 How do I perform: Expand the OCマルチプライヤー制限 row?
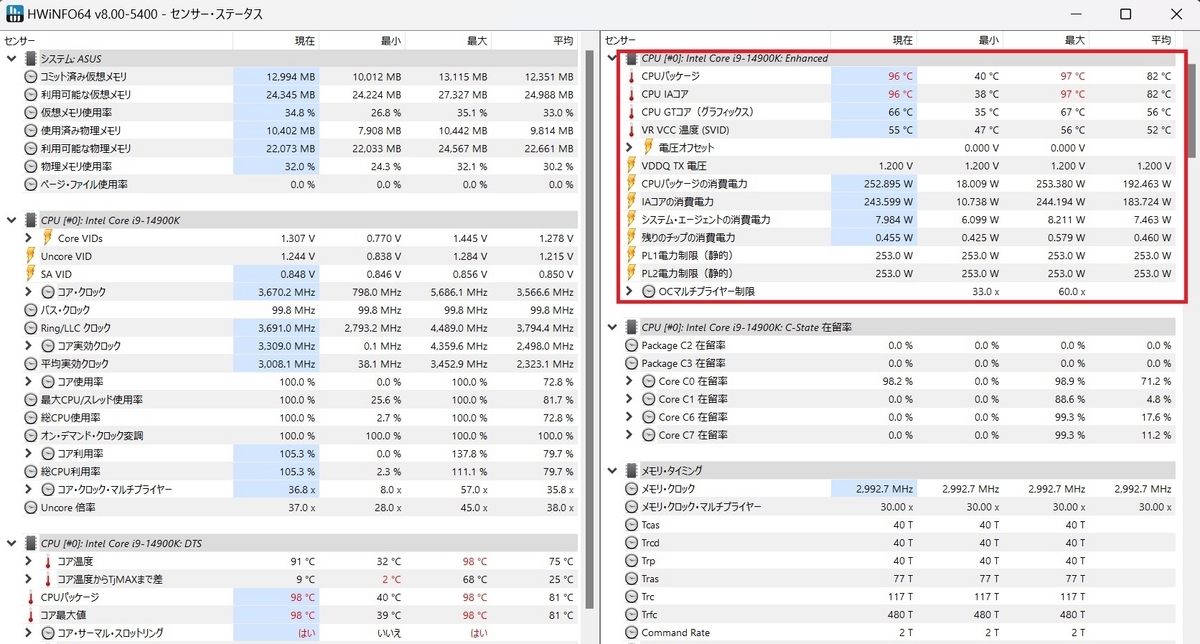tap(628, 292)
